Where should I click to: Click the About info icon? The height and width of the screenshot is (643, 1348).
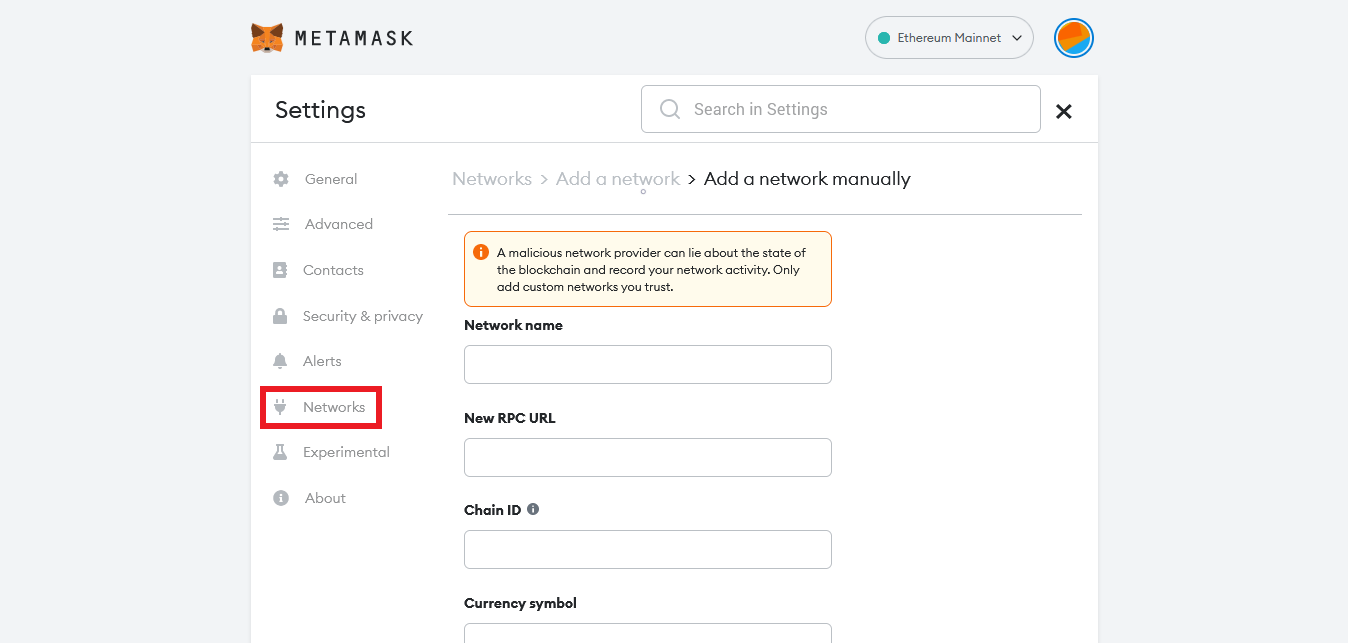pos(281,498)
